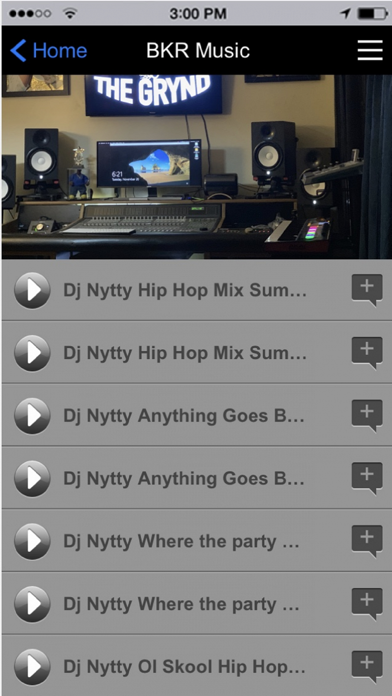This screenshot has height=696, width=392.
Task: Play the second Anything Goes B… track
Action: click(32, 478)
